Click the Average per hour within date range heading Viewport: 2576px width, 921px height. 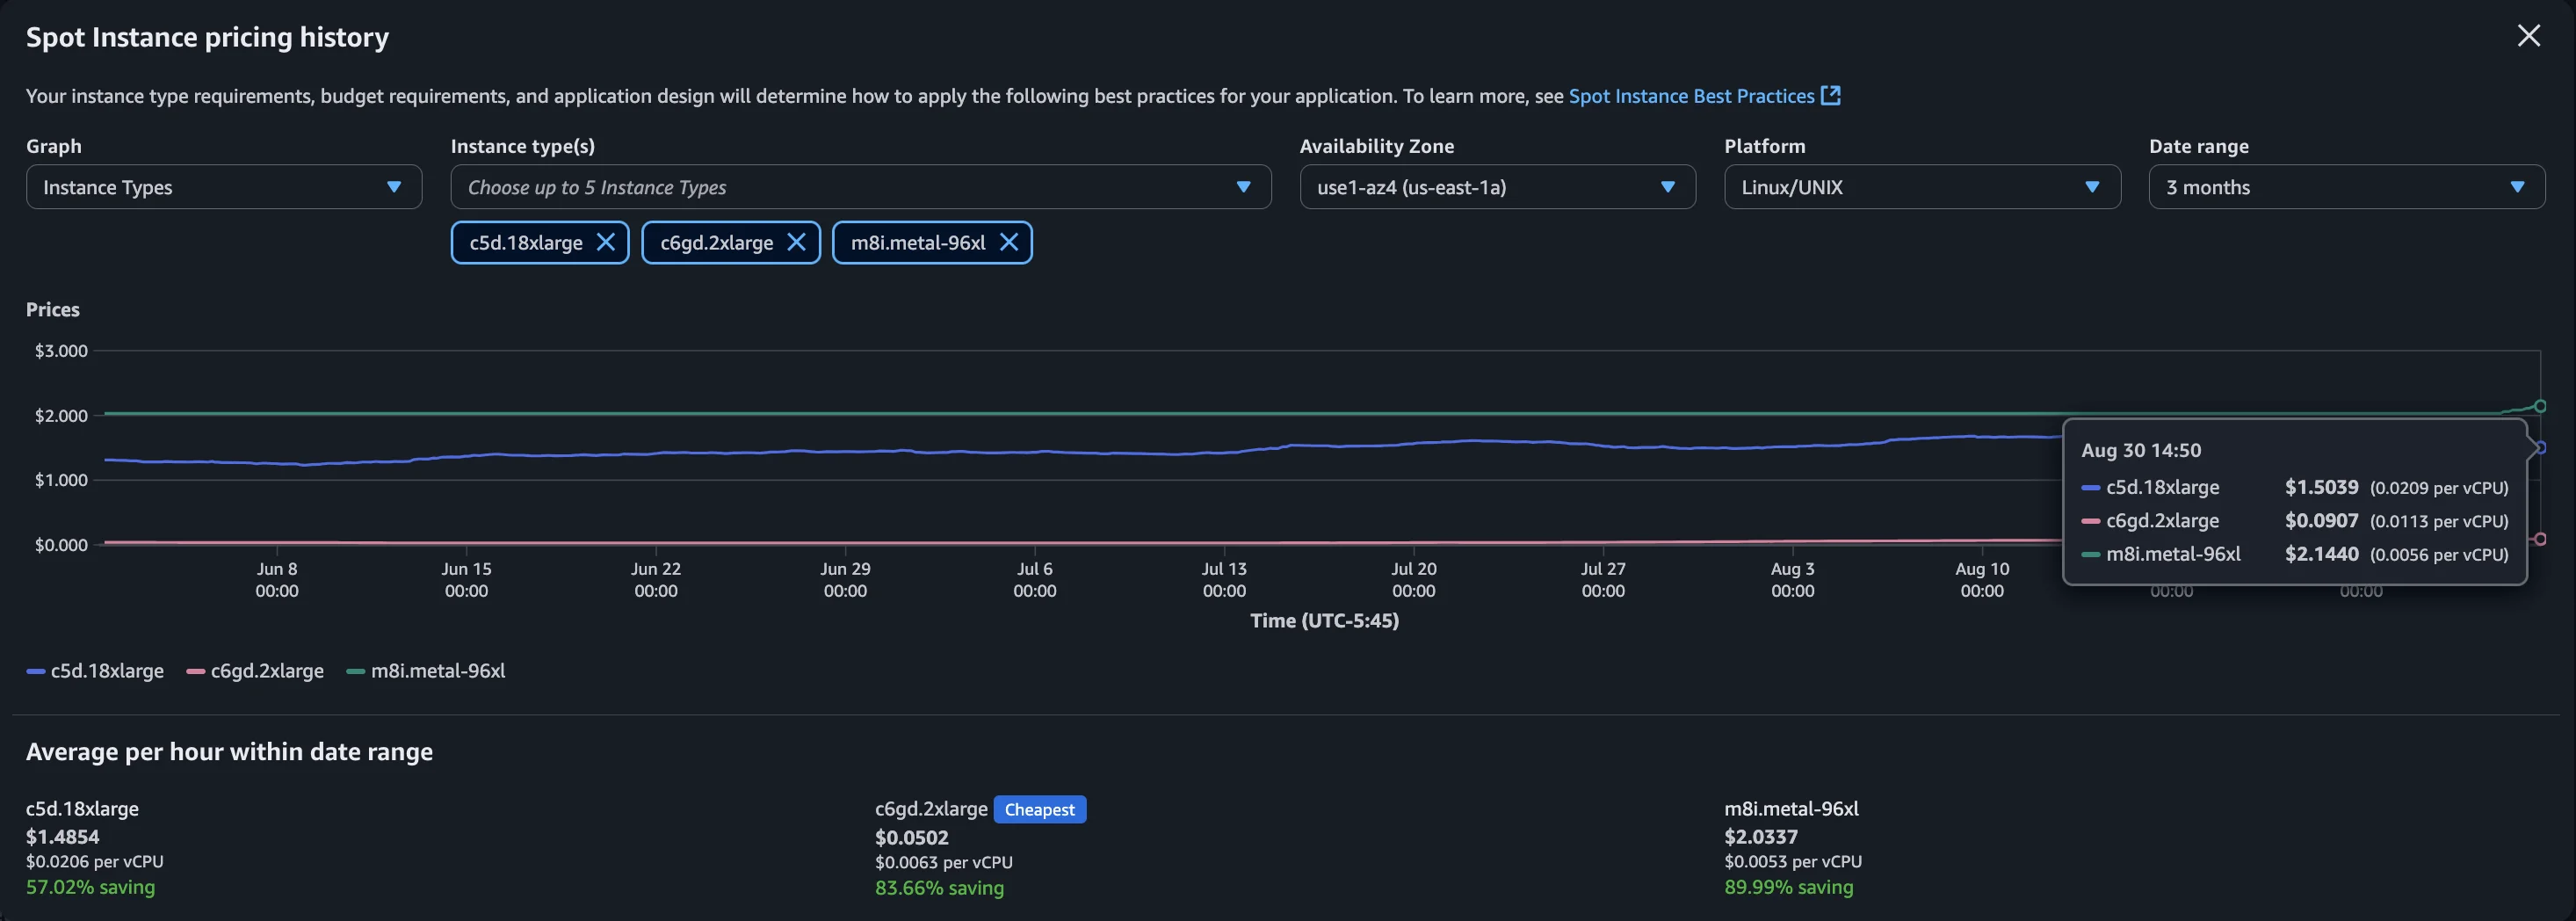click(229, 752)
